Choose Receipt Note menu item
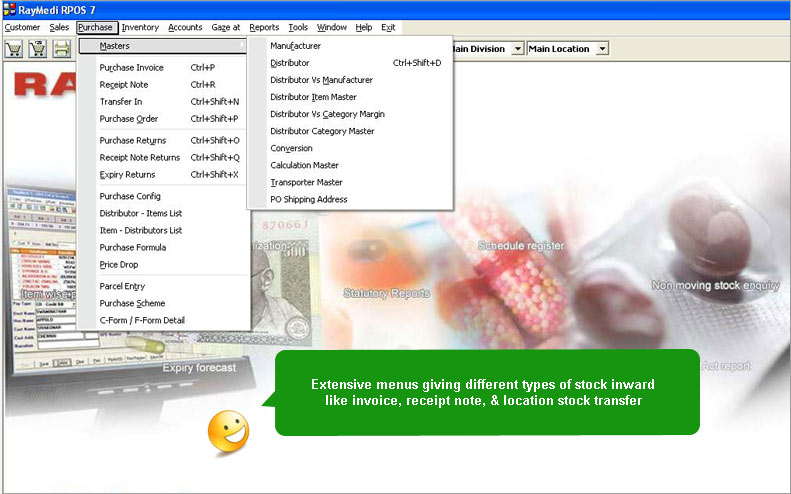Viewport: 791px width, 494px height. [x=125, y=84]
